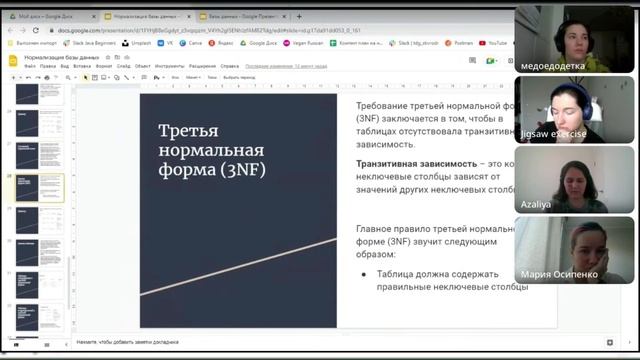
Task: Click Выбрать переход button
Action: pyautogui.click(x=239, y=77)
